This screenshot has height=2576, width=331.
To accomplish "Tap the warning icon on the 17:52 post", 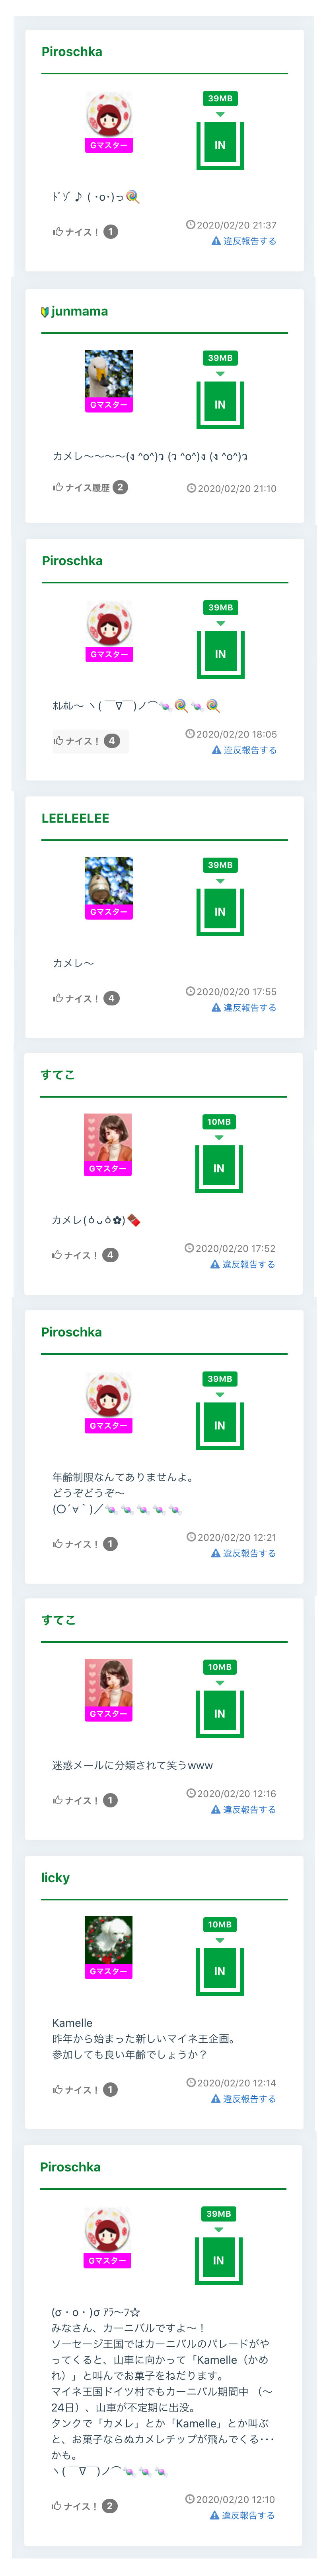I will (215, 1265).
